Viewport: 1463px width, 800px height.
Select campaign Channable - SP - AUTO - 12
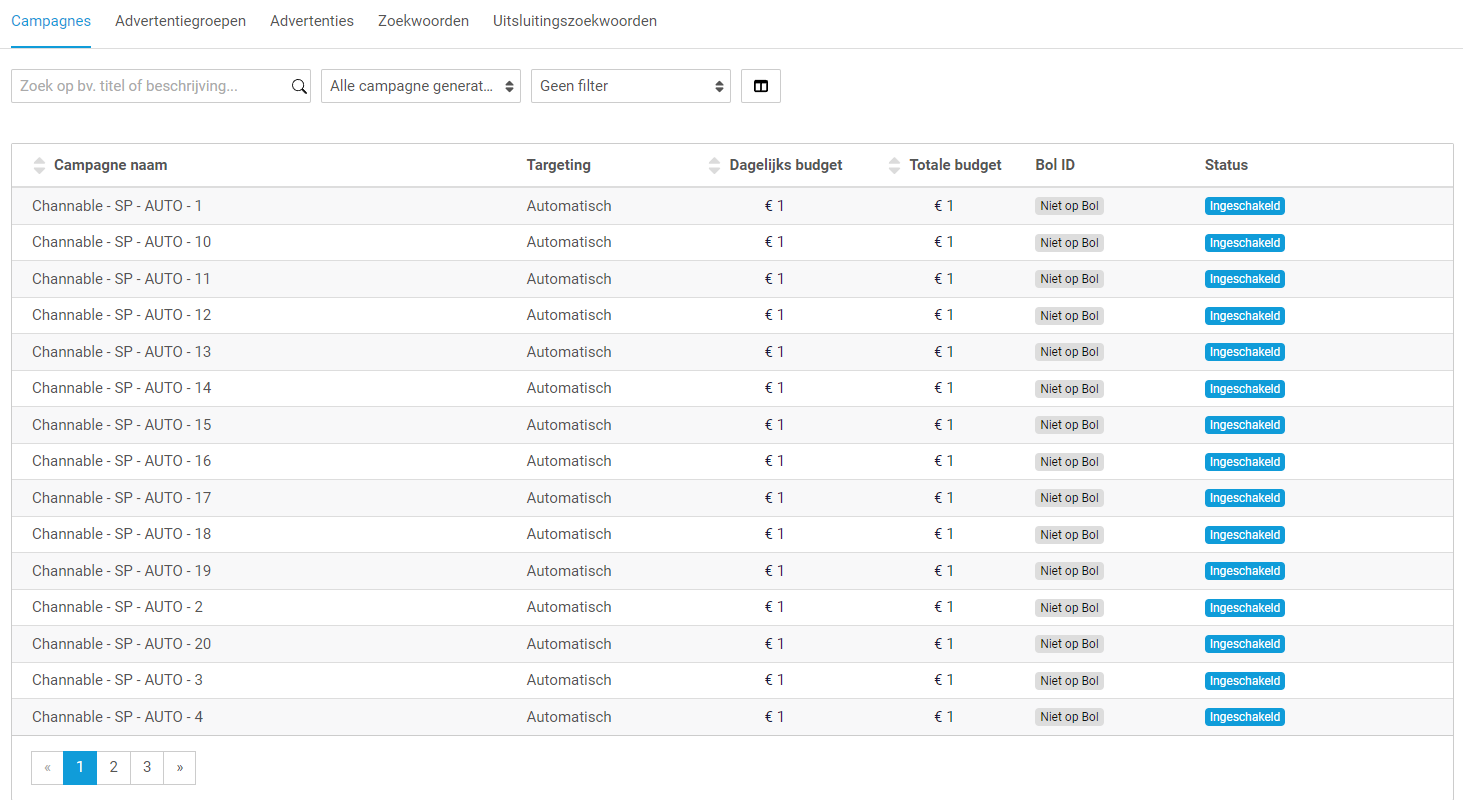(x=121, y=315)
